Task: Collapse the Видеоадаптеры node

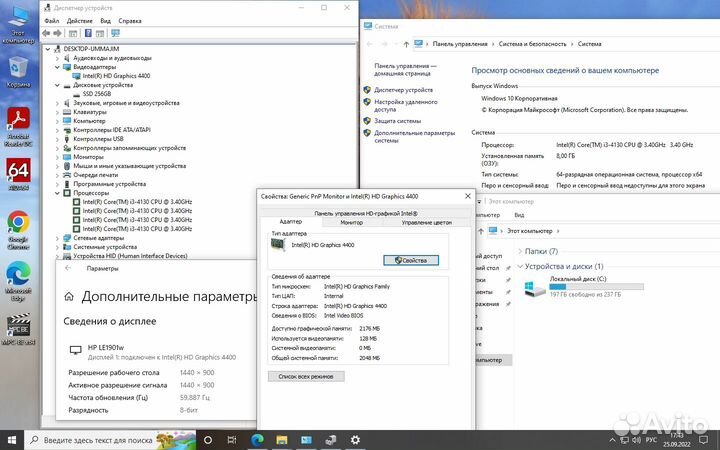Action: coord(57,67)
